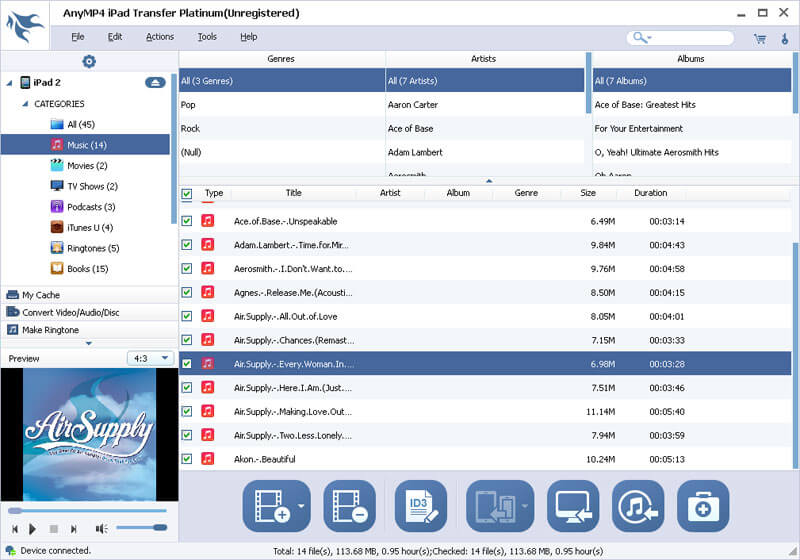Select Music (14) category
The image size is (800, 560).
click(x=85, y=145)
